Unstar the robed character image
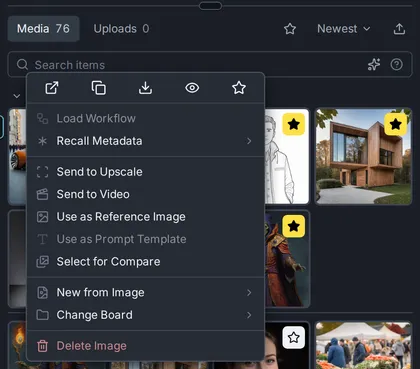The height and width of the screenshot is (369, 420). (294, 226)
